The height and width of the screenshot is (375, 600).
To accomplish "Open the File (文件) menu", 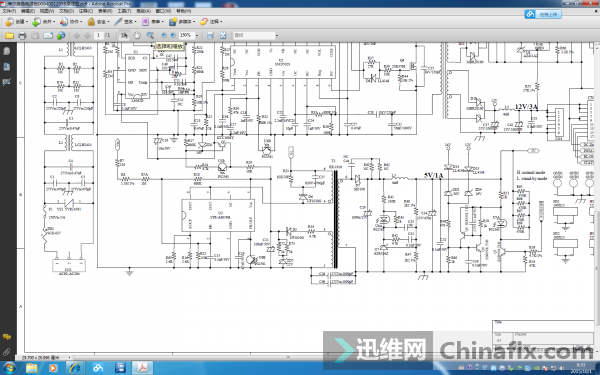I will point(9,11).
